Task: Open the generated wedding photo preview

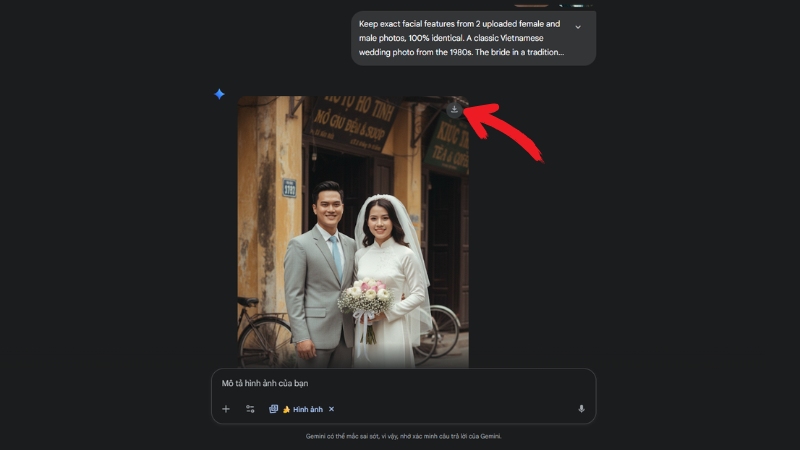Action: 353,232
